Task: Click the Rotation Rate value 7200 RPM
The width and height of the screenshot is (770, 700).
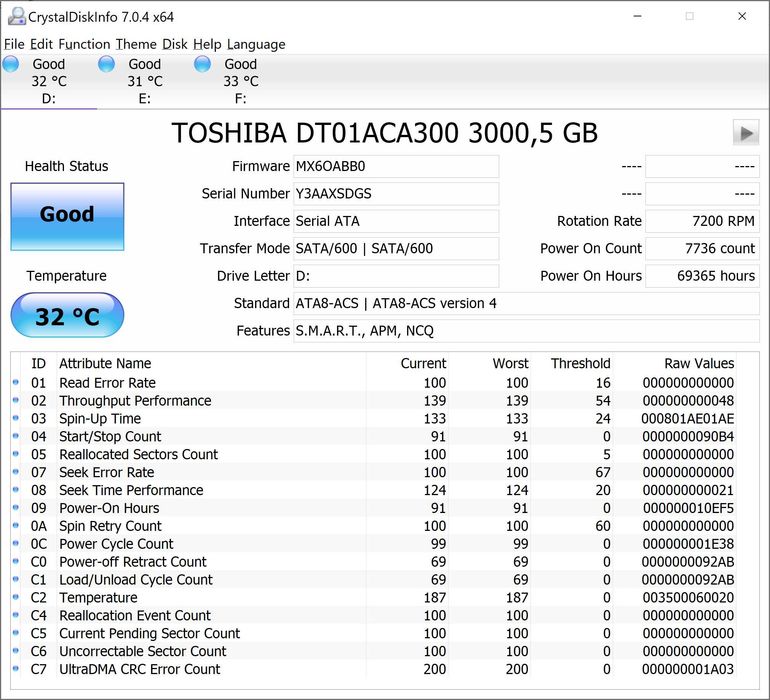Action: [x=702, y=222]
